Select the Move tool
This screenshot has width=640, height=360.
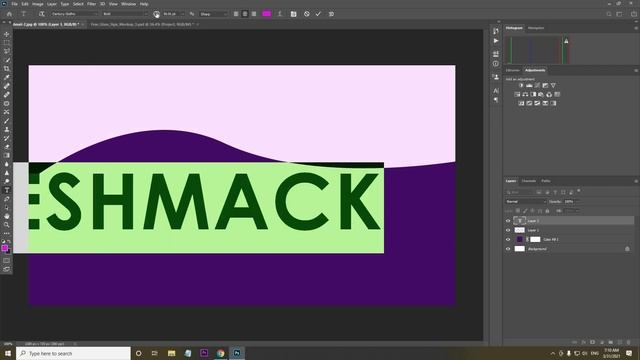coord(7,34)
